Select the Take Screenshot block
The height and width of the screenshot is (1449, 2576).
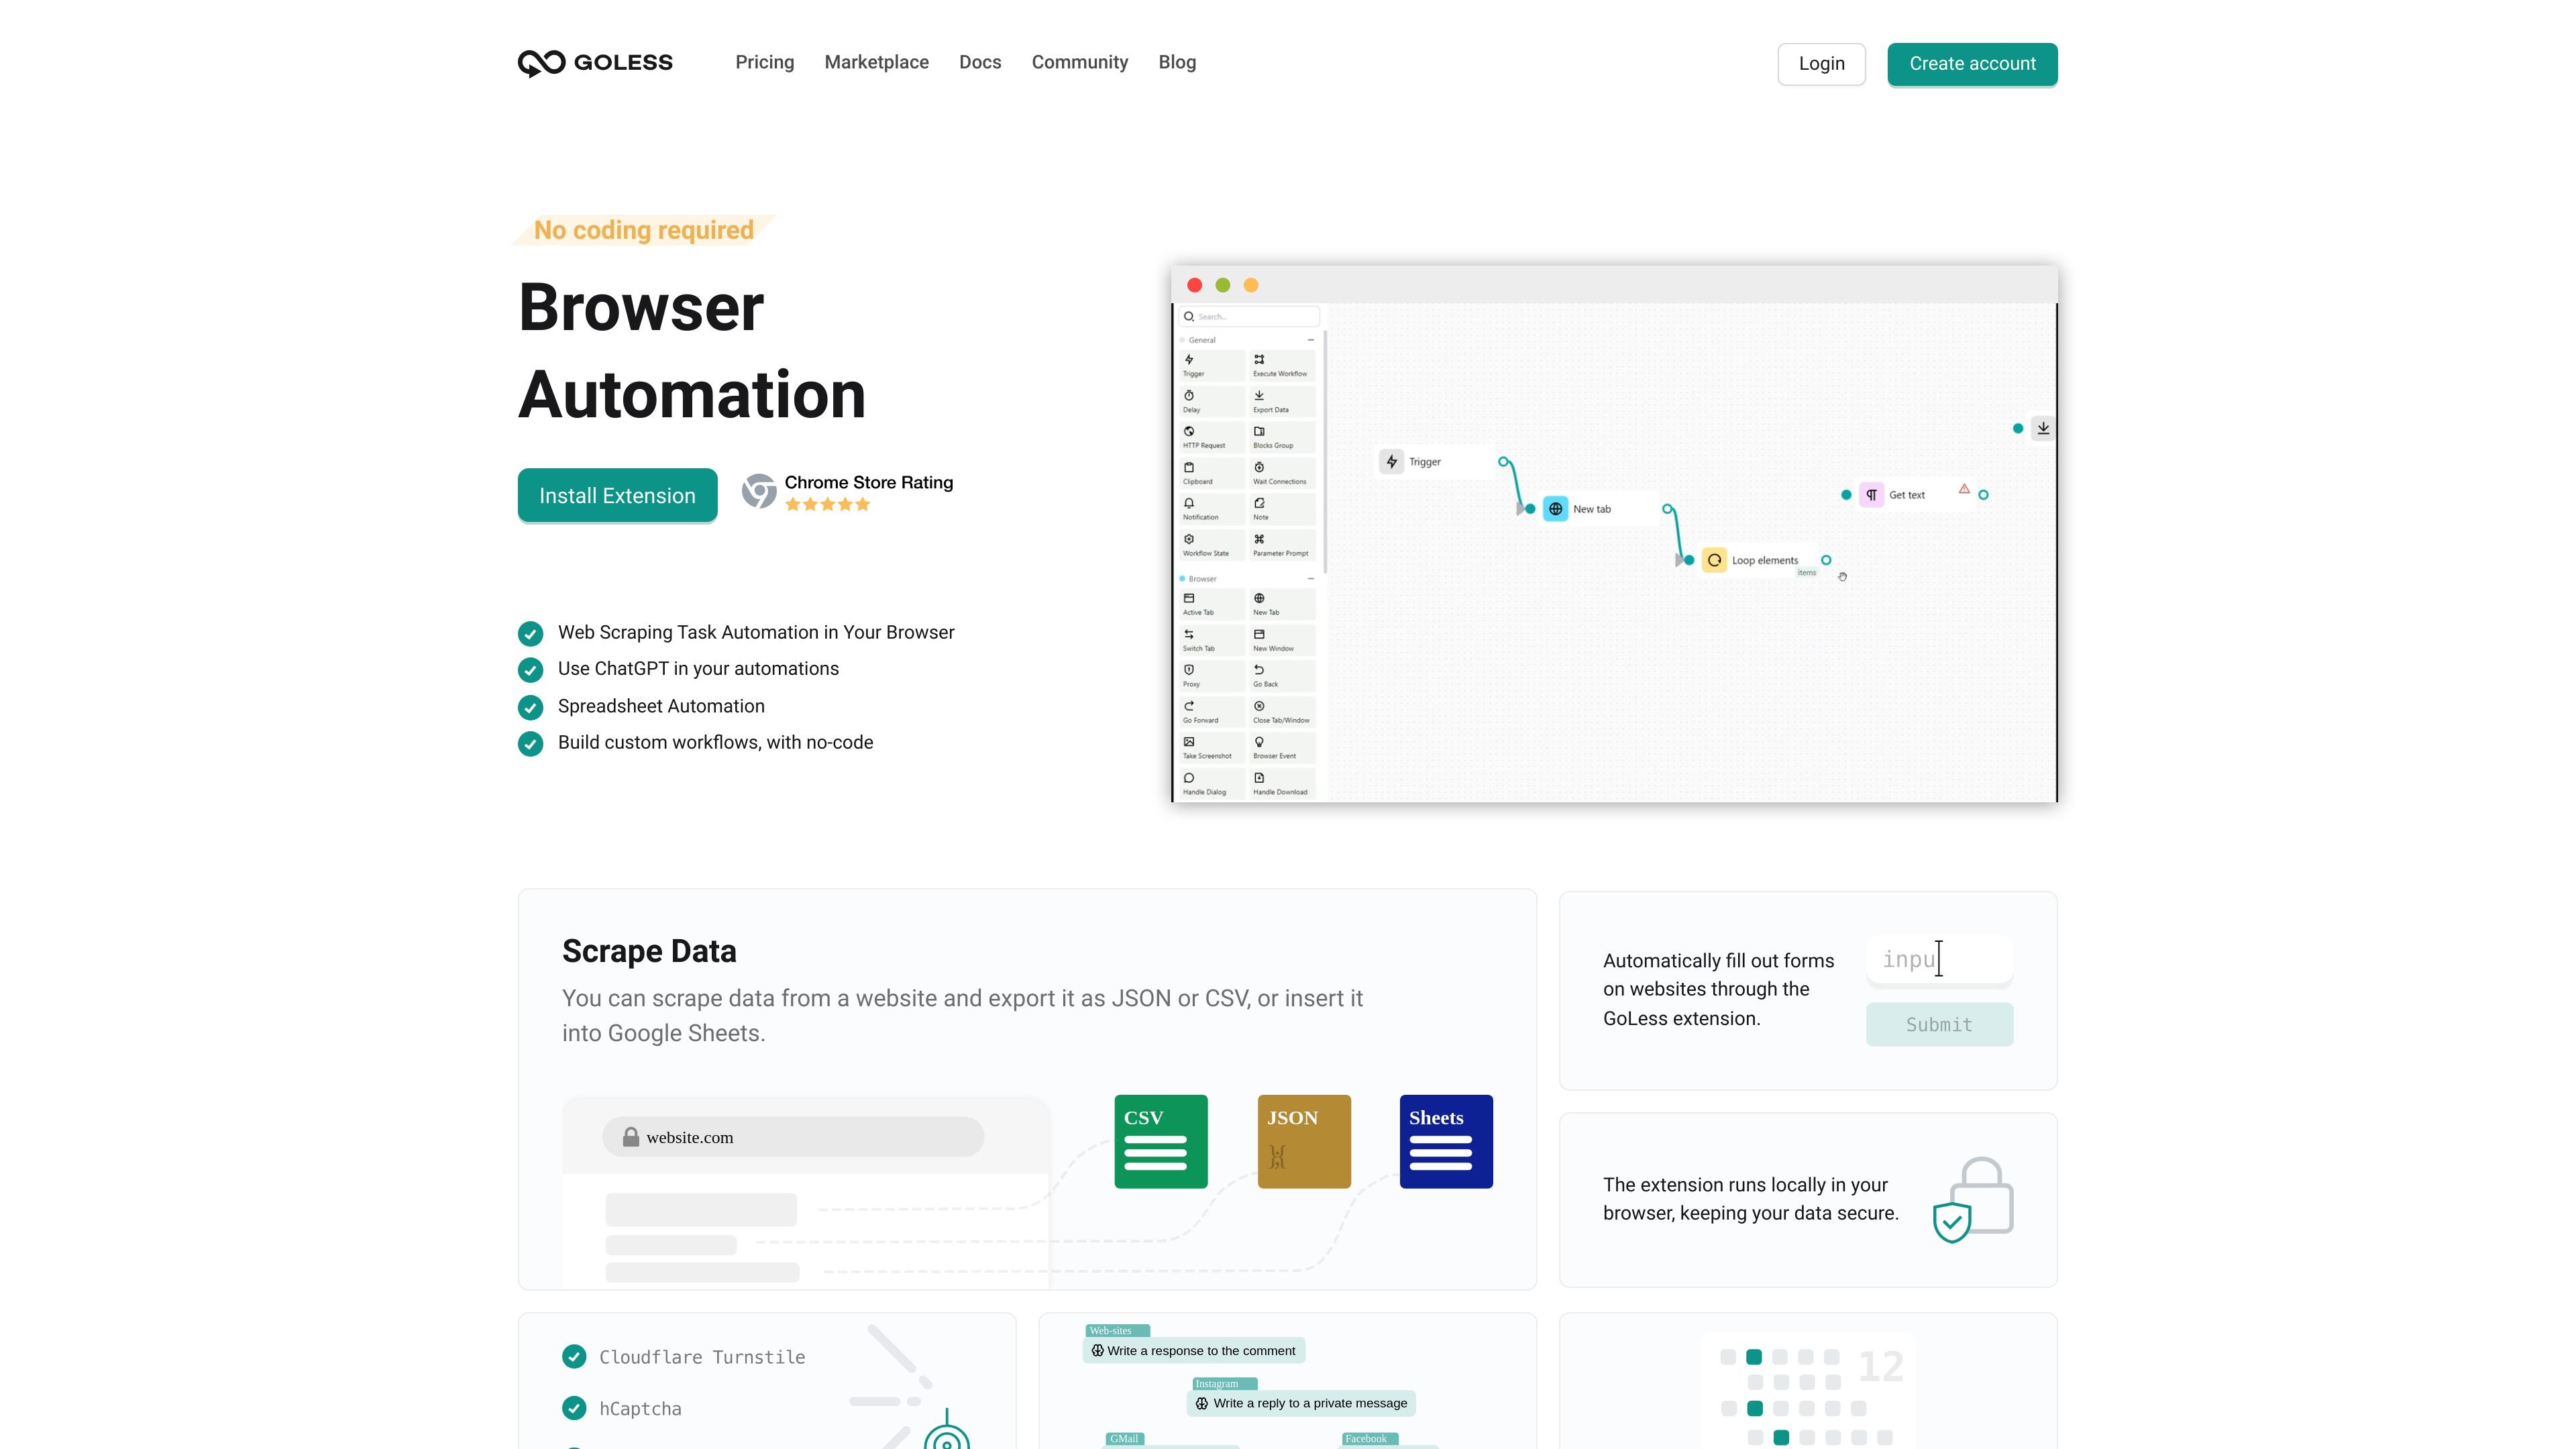[x=1212, y=748]
